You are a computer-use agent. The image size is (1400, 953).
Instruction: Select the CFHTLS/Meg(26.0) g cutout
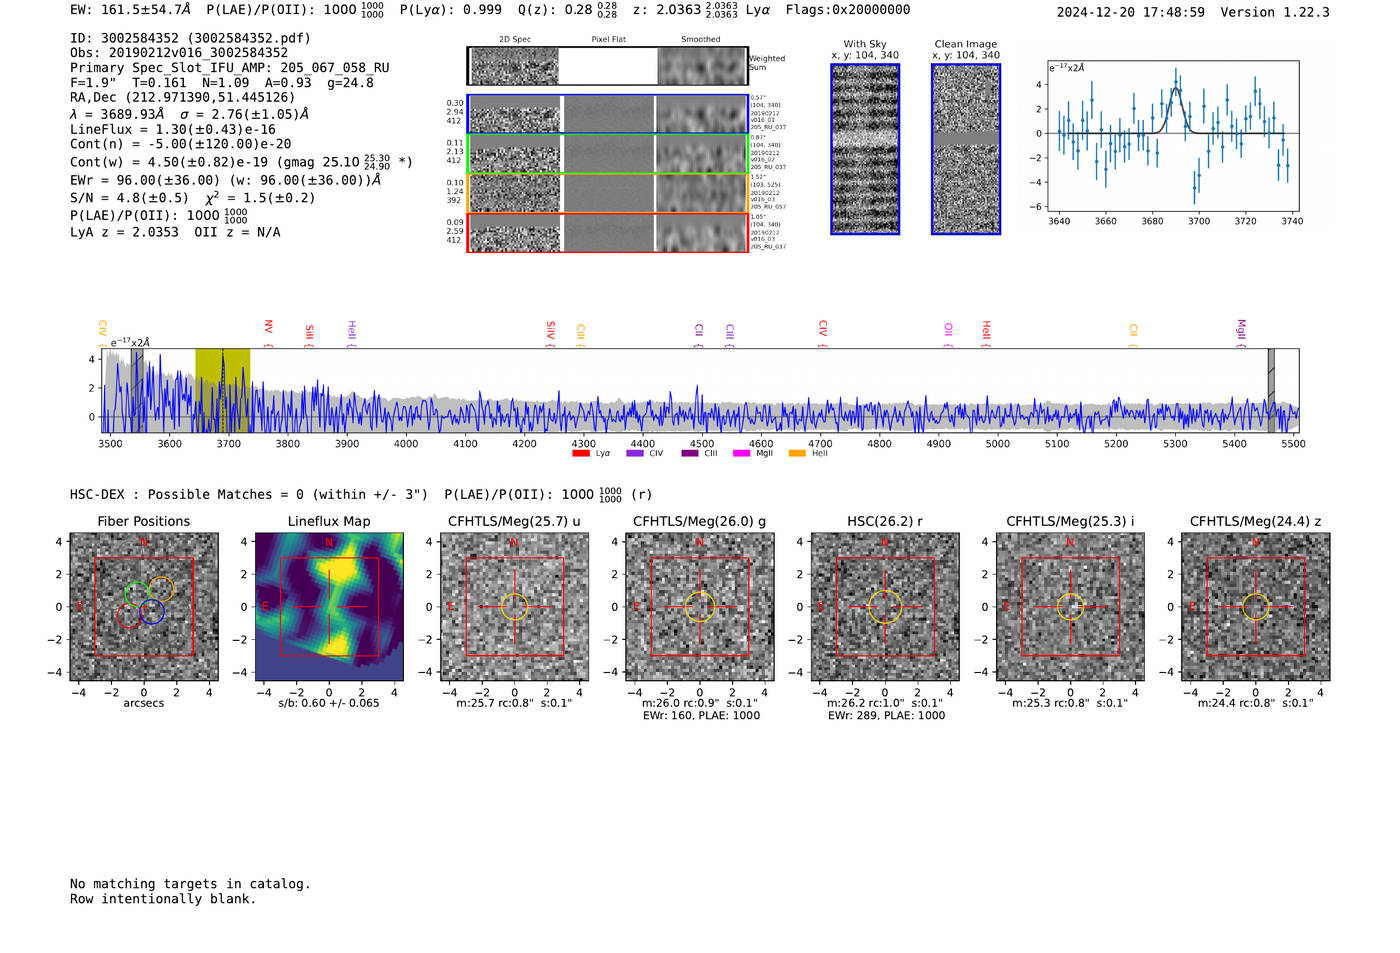[x=699, y=607]
